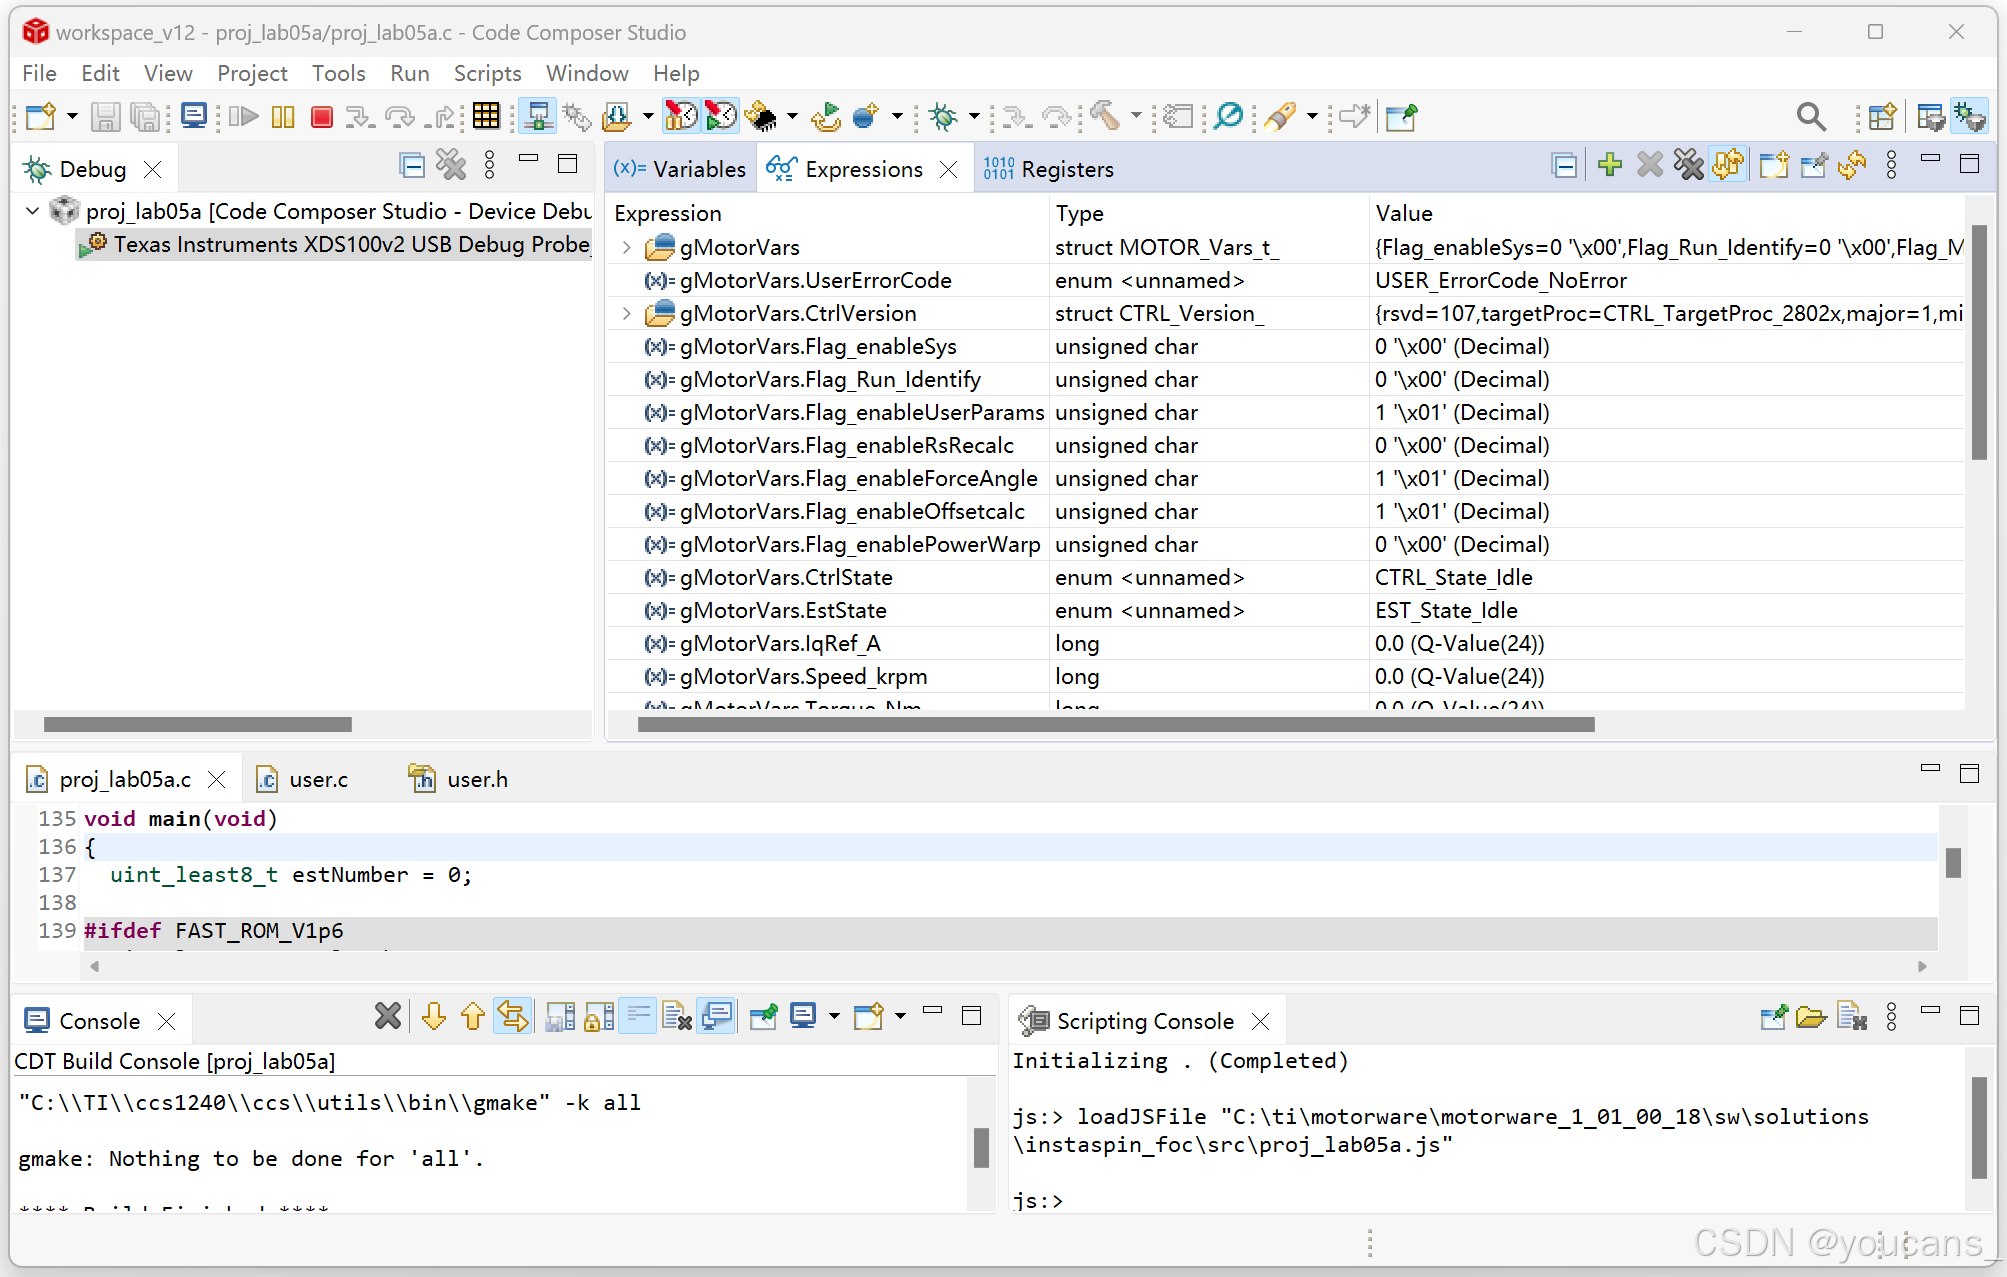The width and height of the screenshot is (2007, 1277).
Task: Collapse all in the Debug view toolbar
Action: (412, 165)
